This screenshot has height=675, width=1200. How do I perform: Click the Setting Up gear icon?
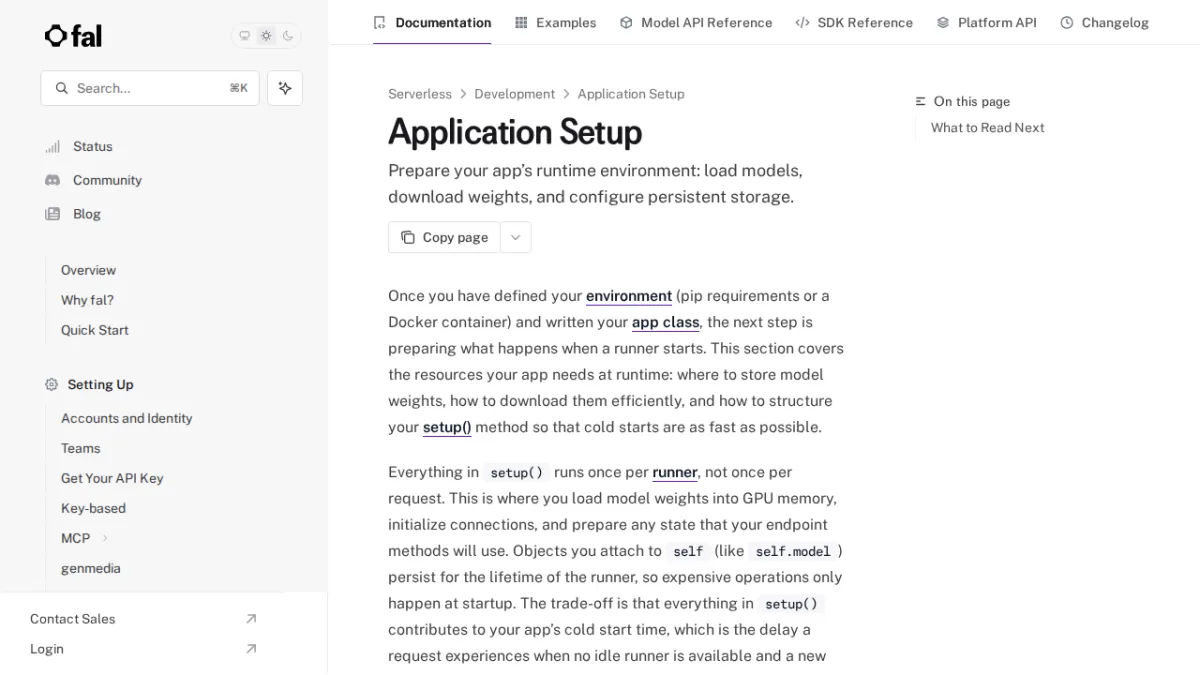tap(52, 384)
